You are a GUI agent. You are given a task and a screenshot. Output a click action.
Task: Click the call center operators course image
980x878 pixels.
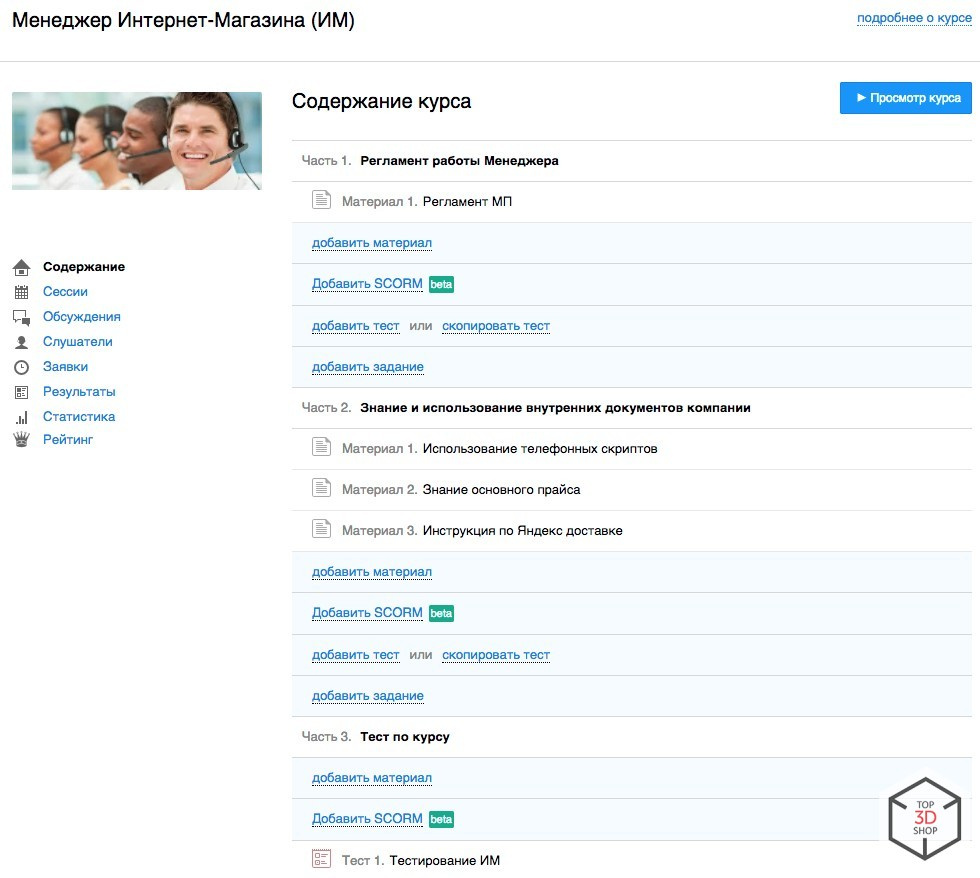(x=137, y=141)
